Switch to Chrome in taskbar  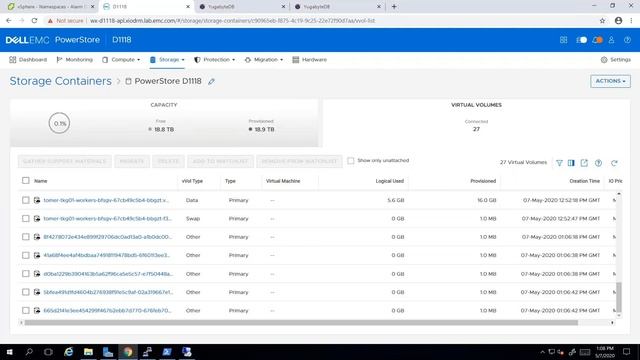[128, 351]
